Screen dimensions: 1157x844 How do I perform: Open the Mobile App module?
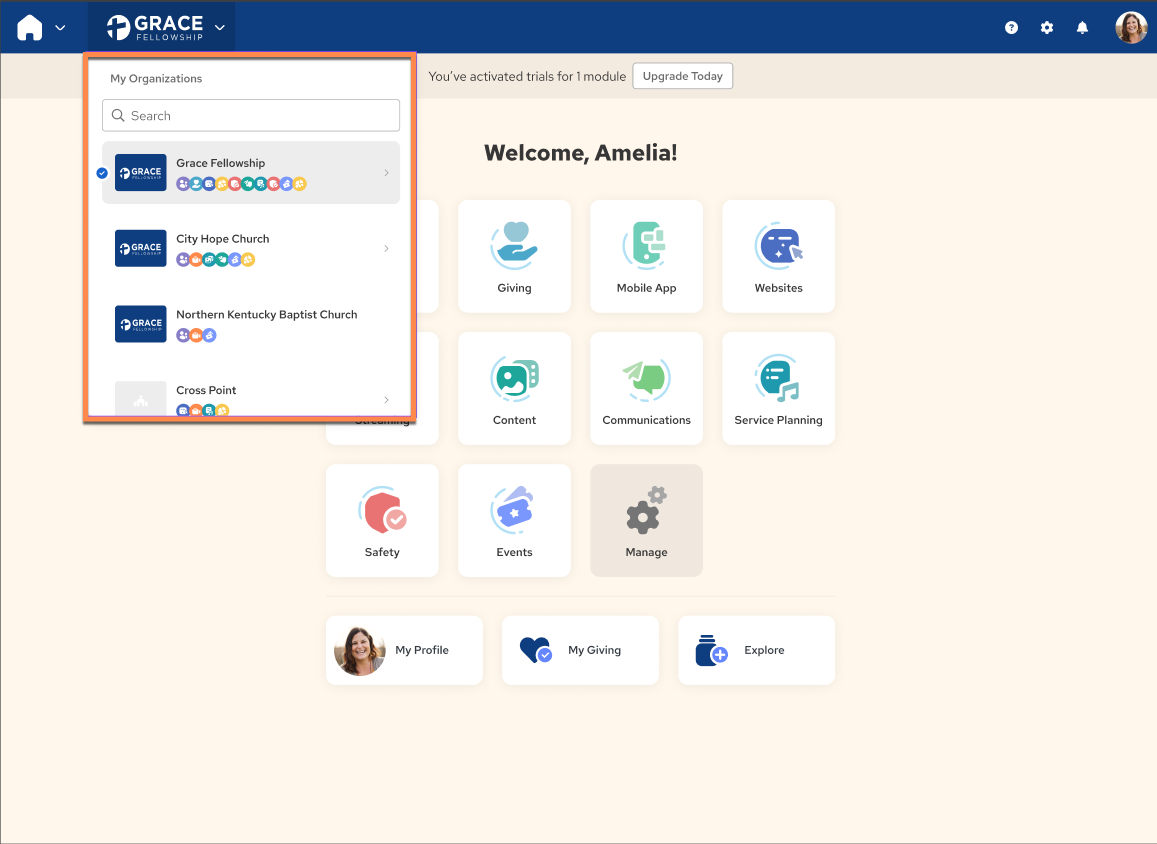646,256
